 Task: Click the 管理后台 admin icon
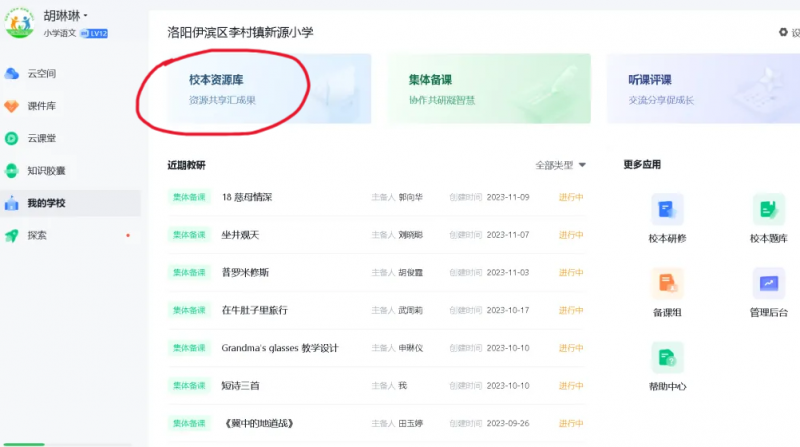point(768,284)
